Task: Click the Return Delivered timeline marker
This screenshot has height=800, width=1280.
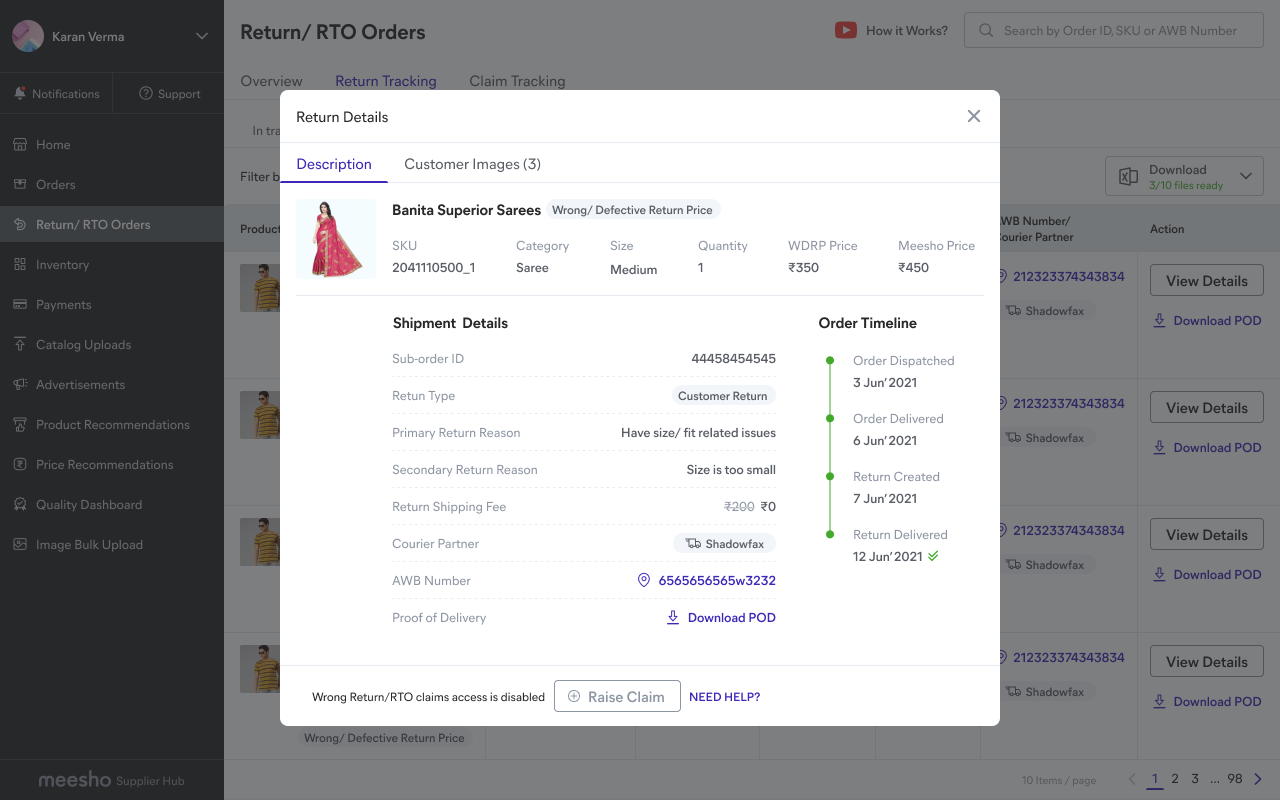Action: coord(829,534)
